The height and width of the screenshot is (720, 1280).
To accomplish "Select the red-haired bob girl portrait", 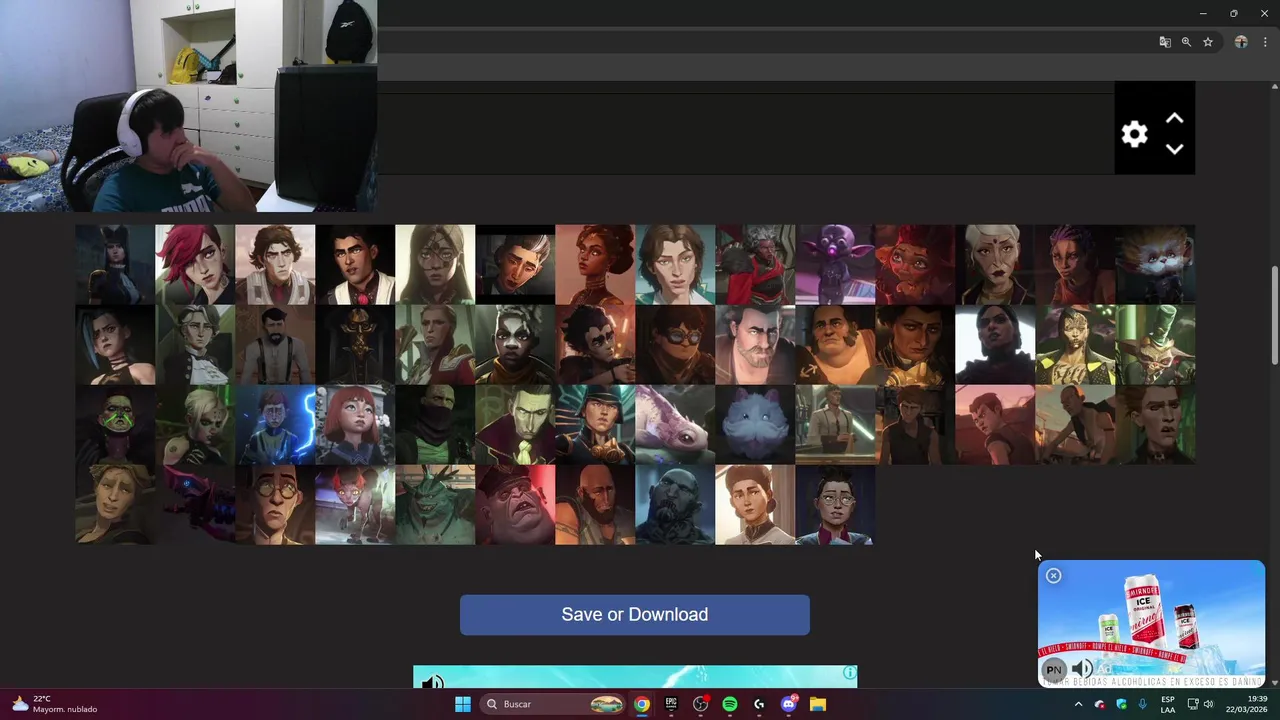I will point(355,424).
